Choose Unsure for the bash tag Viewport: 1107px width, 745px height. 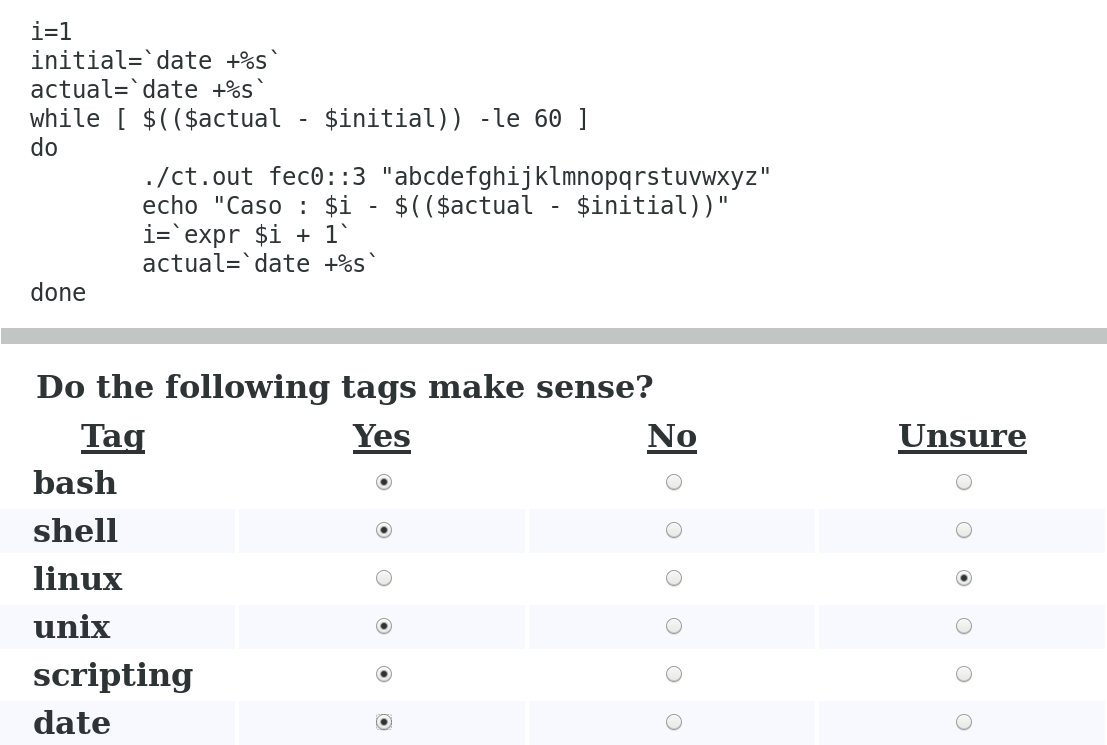pos(964,482)
